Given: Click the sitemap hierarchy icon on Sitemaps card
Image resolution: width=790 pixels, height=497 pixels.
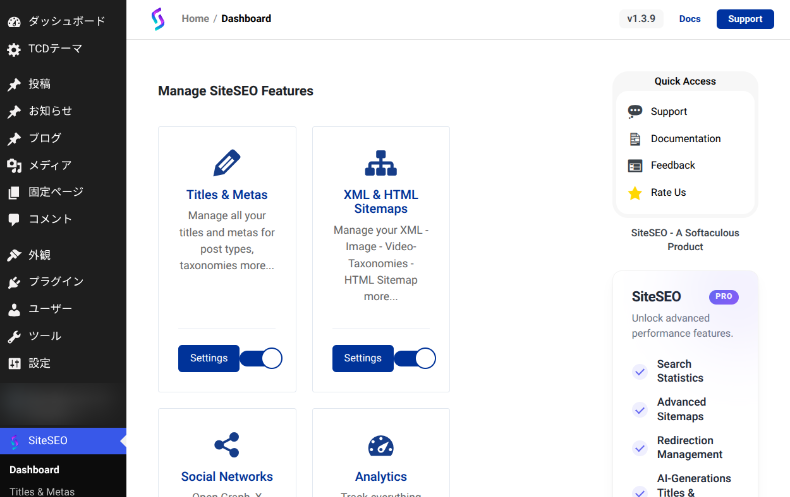Looking at the screenshot, I should 381,163.
